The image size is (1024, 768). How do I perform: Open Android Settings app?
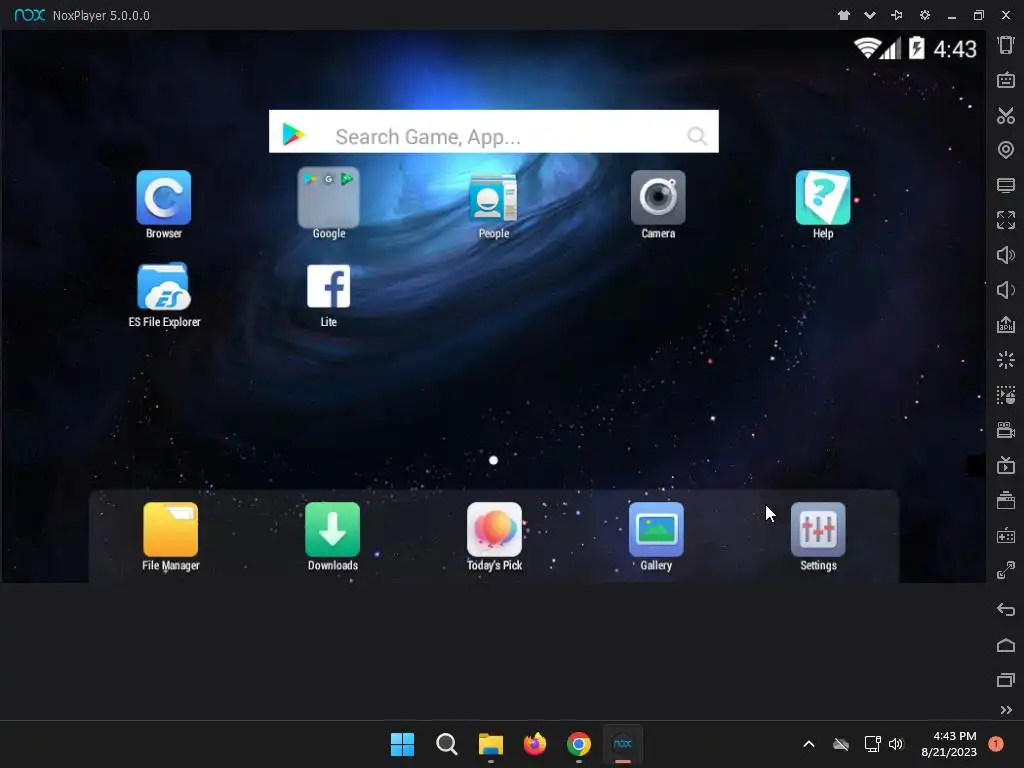(x=818, y=530)
